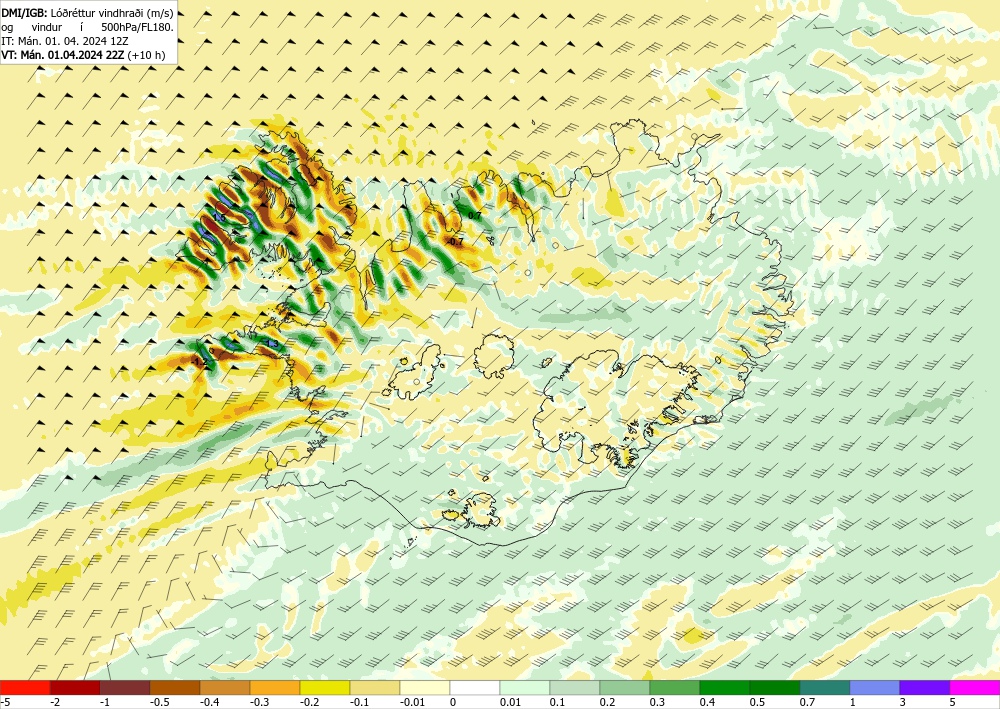This screenshot has height=709, width=1000.
Task: Choose the periwinkle blue swatch between 1 and 3
Action: coord(875,688)
